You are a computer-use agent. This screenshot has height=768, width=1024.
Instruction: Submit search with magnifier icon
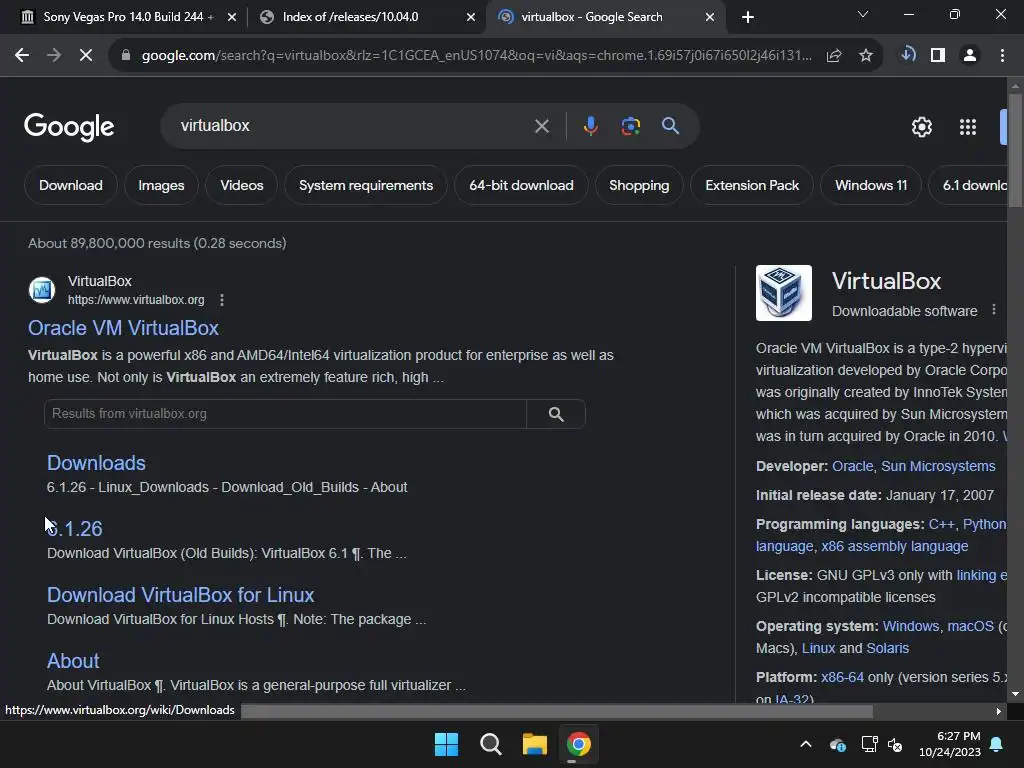671,126
